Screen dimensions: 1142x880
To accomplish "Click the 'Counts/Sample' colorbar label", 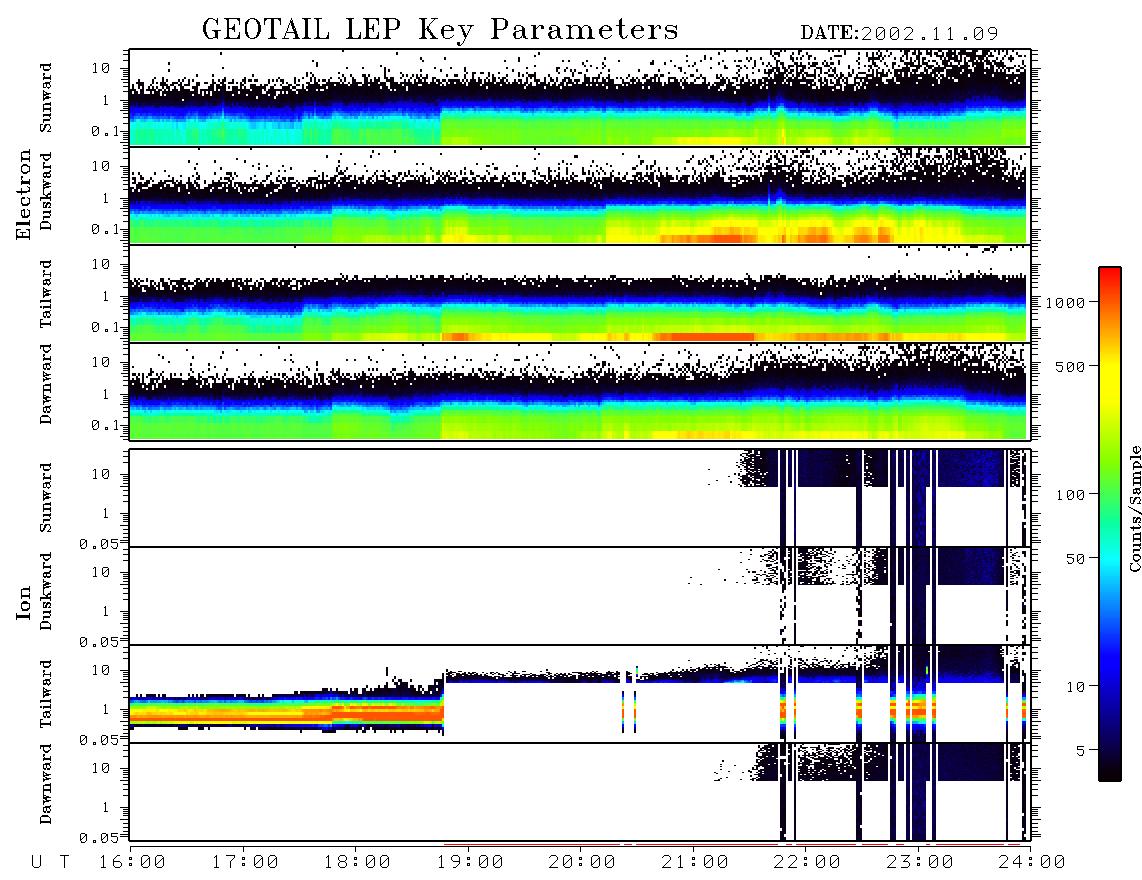I will [x=1134, y=508].
